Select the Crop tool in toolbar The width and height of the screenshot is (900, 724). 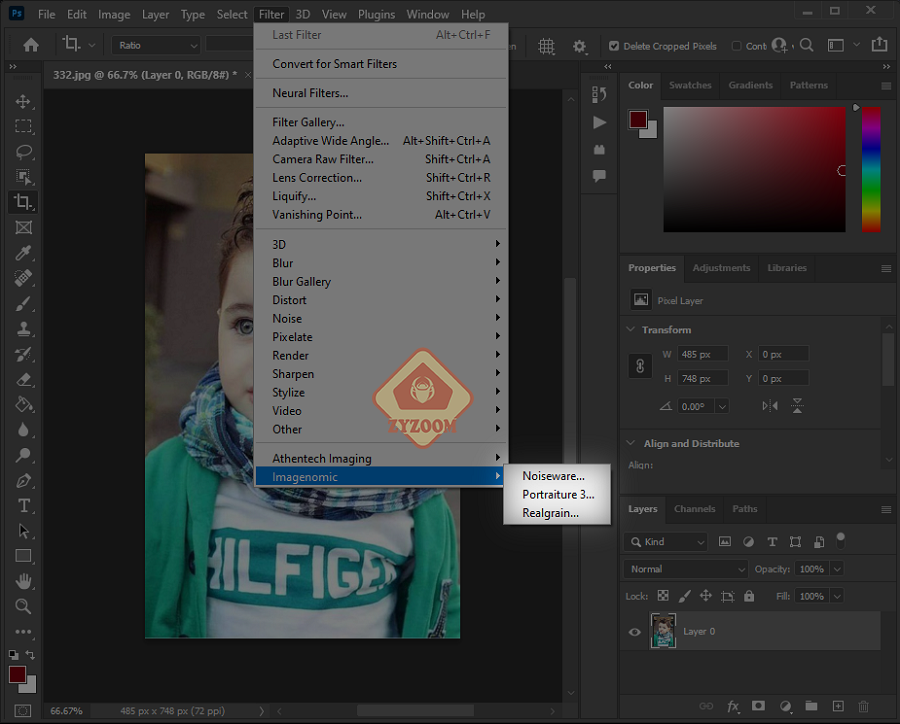(23, 202)
